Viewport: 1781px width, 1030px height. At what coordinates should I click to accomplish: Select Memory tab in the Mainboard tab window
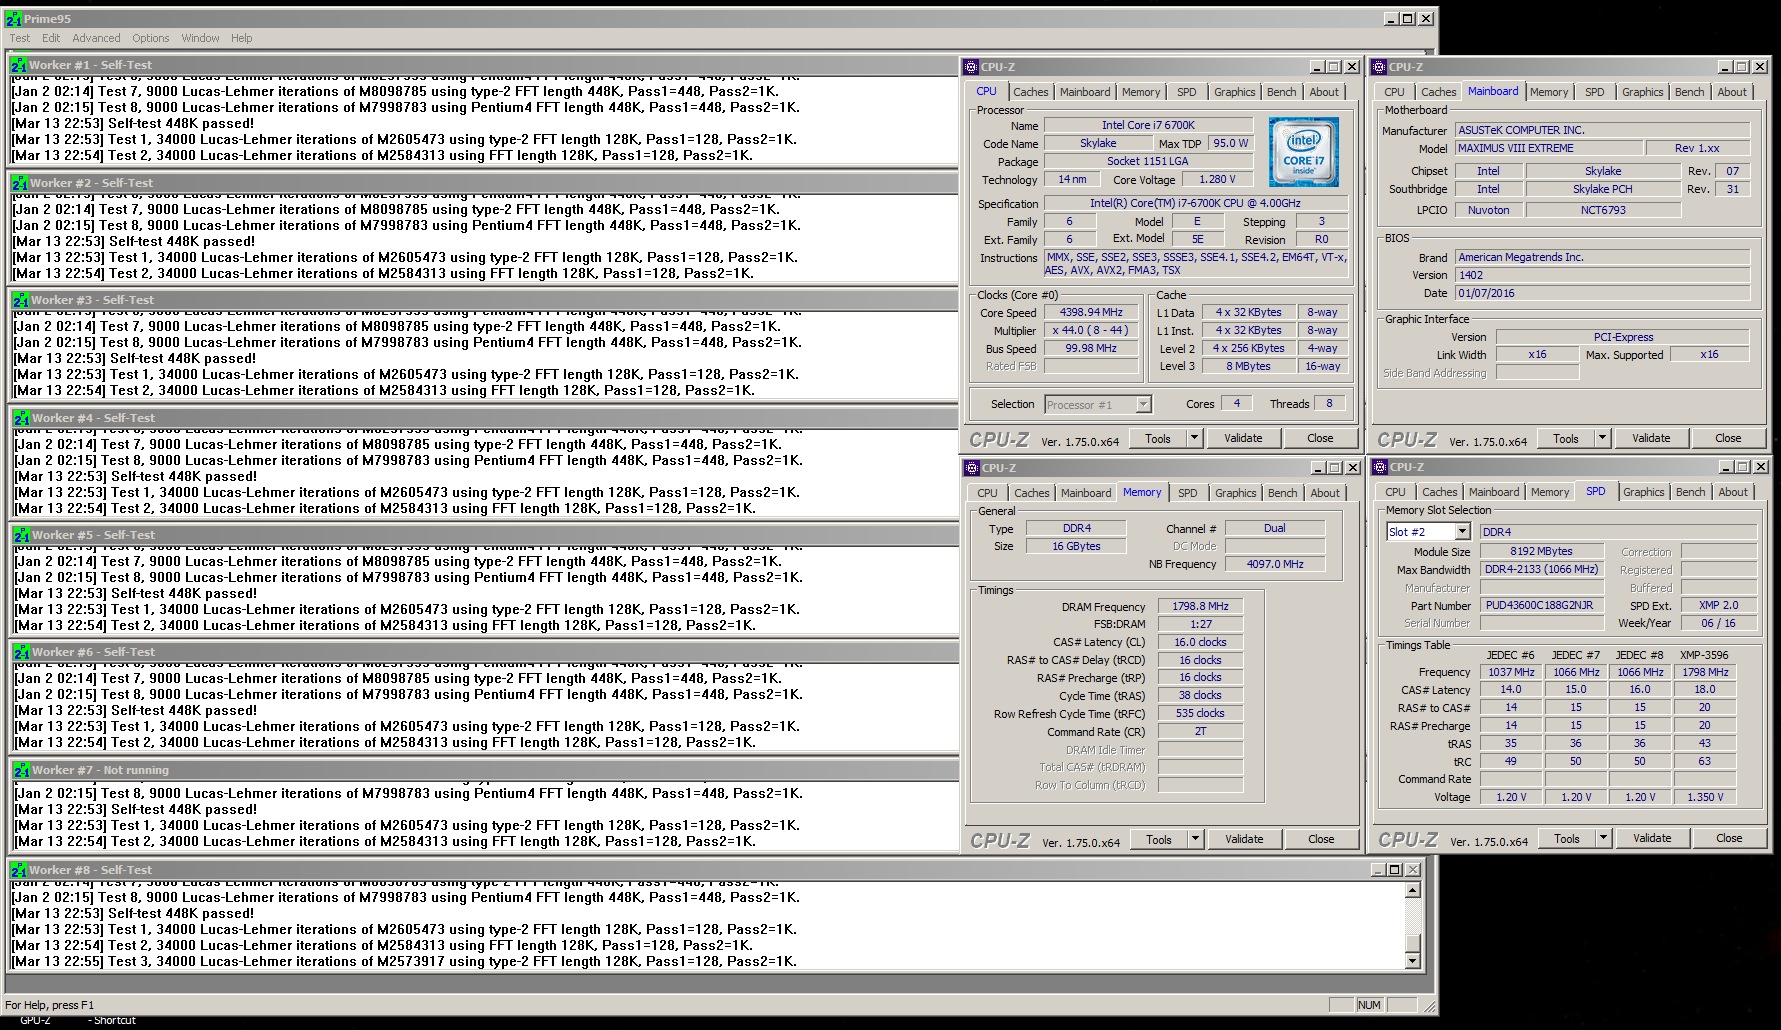click(1549, 92)
